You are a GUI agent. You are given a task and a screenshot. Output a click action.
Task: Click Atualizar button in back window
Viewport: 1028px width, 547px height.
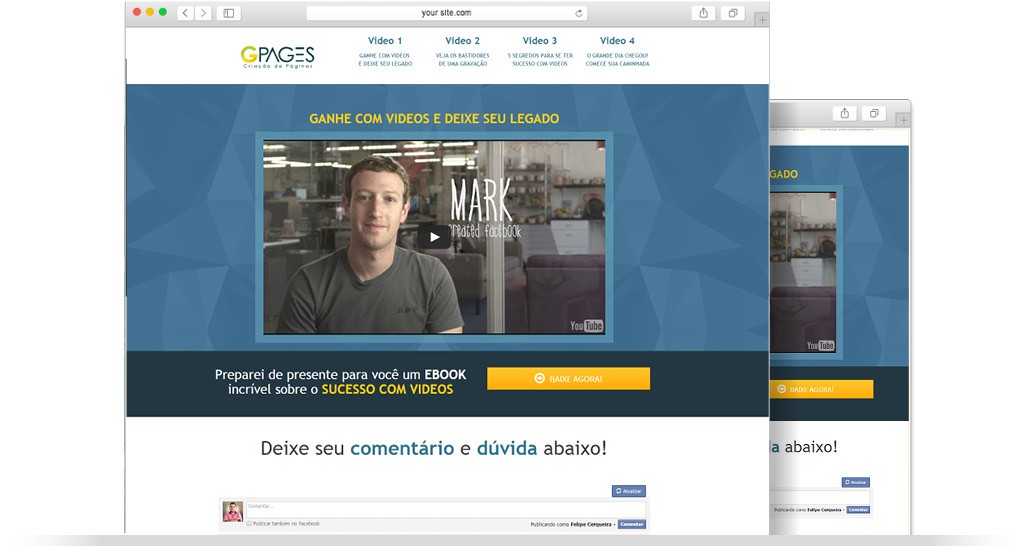point(856,482)
